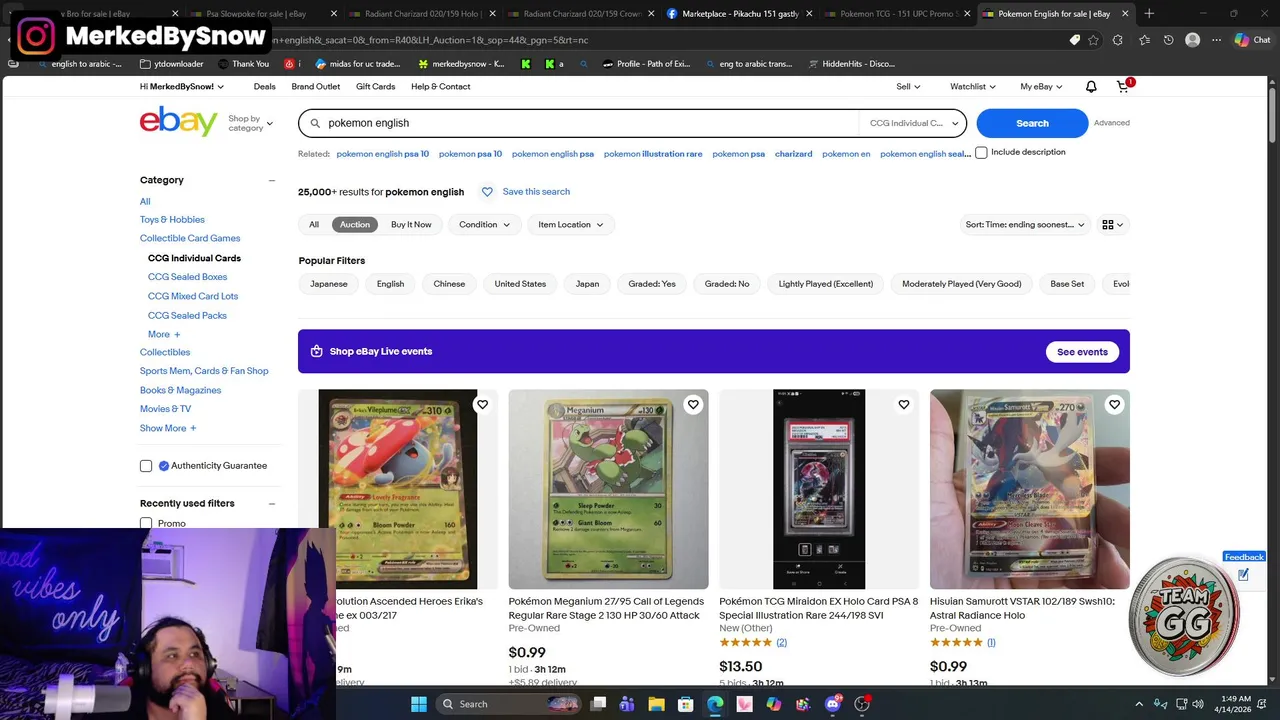This screenshot has width=1280, height=720.
Task: Watch the Meganium 27/95 listing via heart icon
Action: [693, 405]
